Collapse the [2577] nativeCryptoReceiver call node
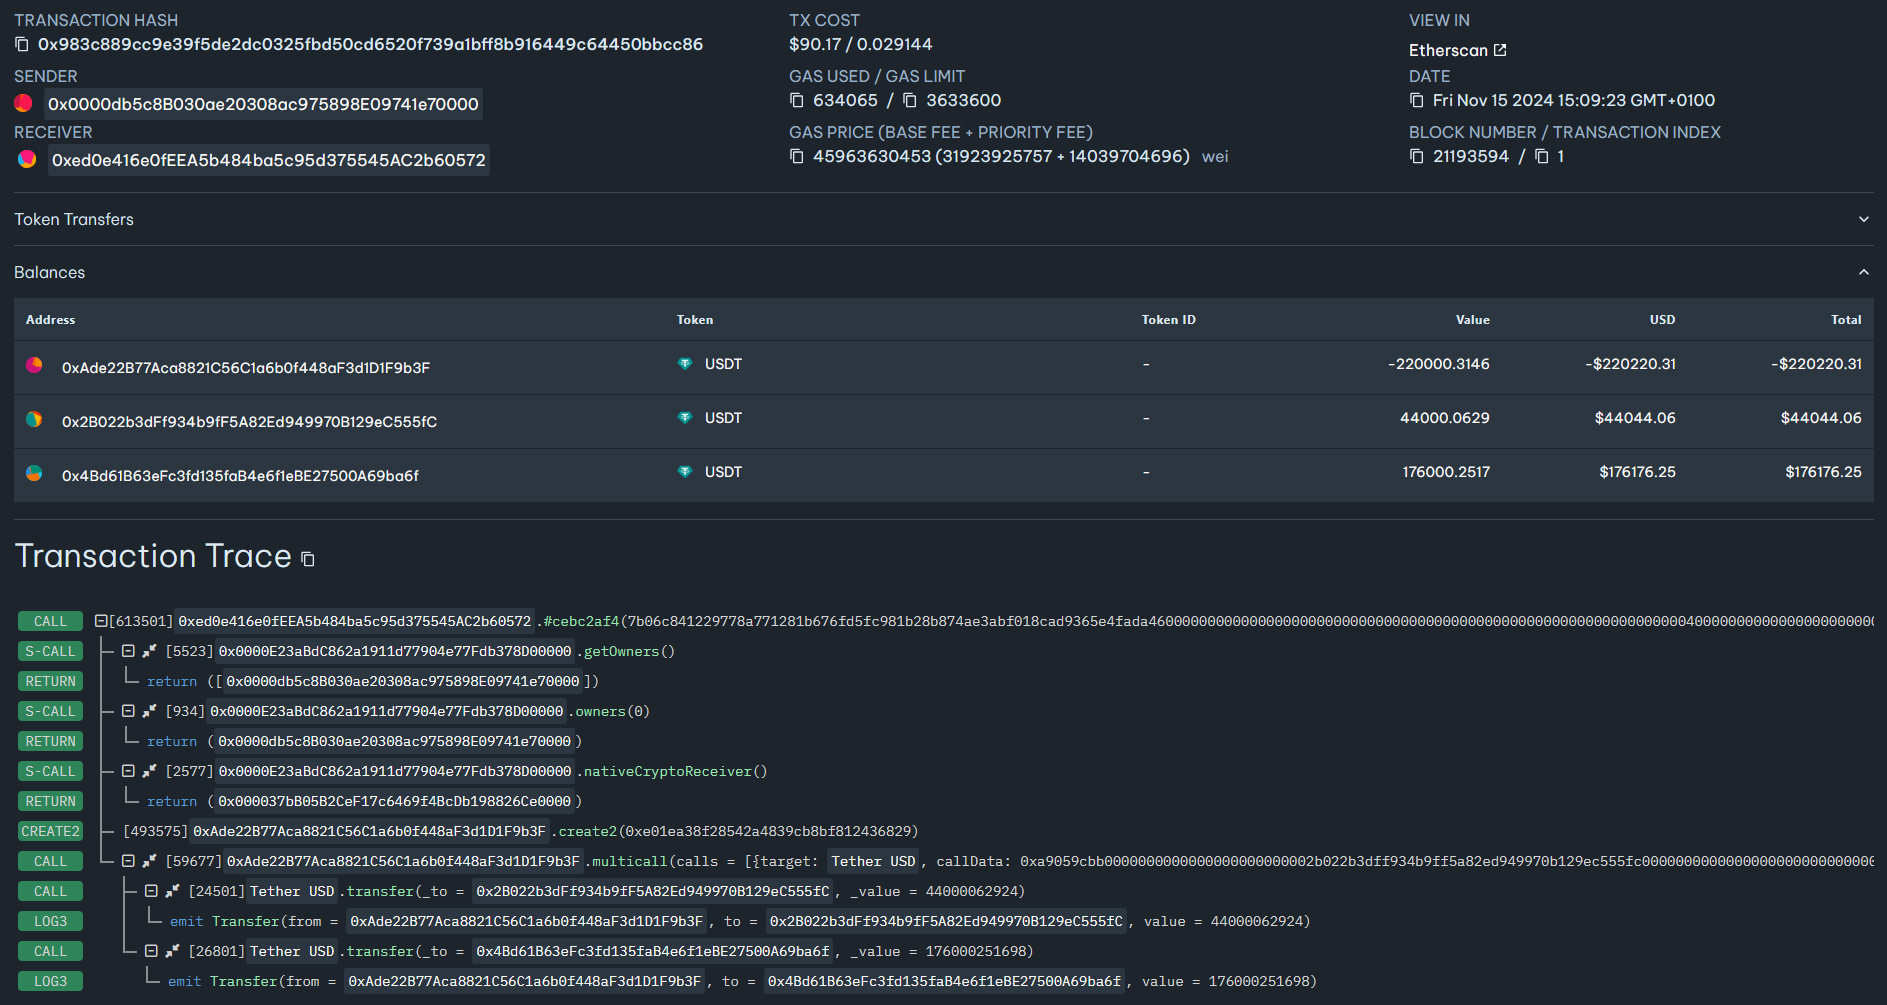1887x1005 pixels. coord(128,771)
